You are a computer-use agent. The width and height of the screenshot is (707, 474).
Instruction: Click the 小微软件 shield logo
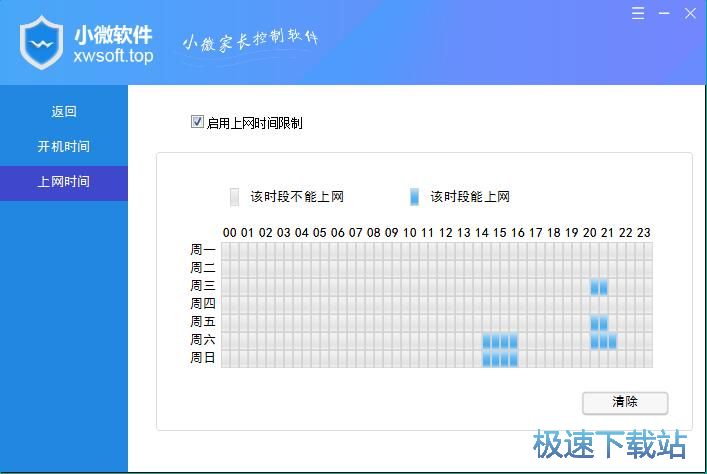tap(41, 42)
